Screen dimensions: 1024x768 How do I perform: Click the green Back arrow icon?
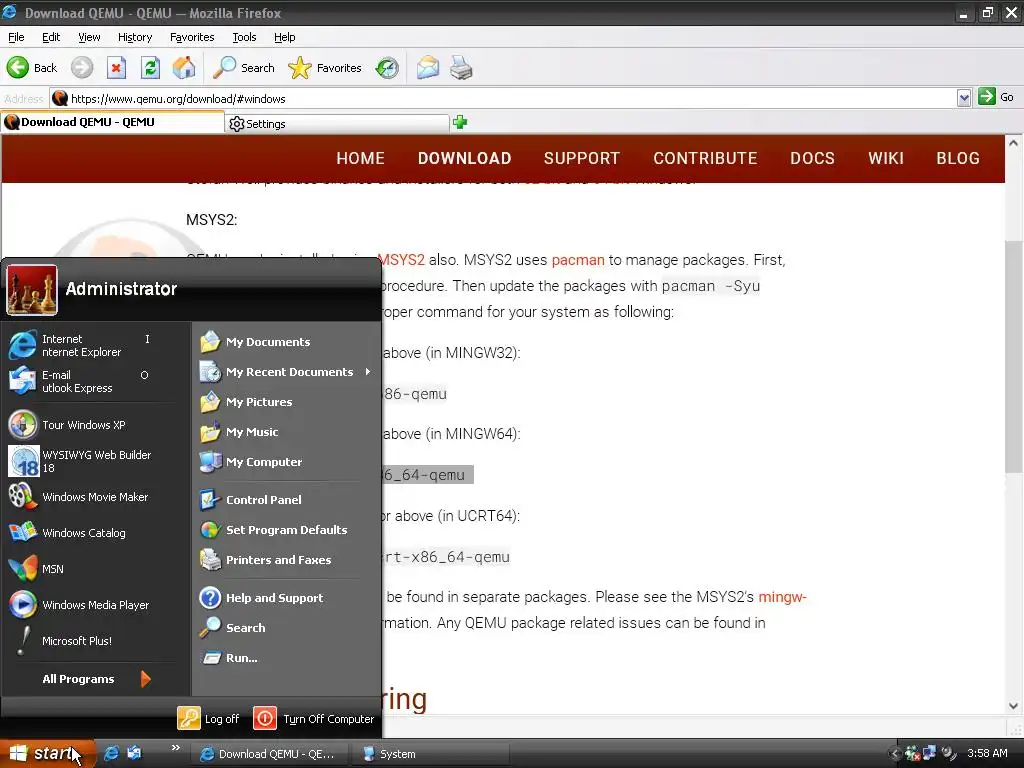pos(18,67)
